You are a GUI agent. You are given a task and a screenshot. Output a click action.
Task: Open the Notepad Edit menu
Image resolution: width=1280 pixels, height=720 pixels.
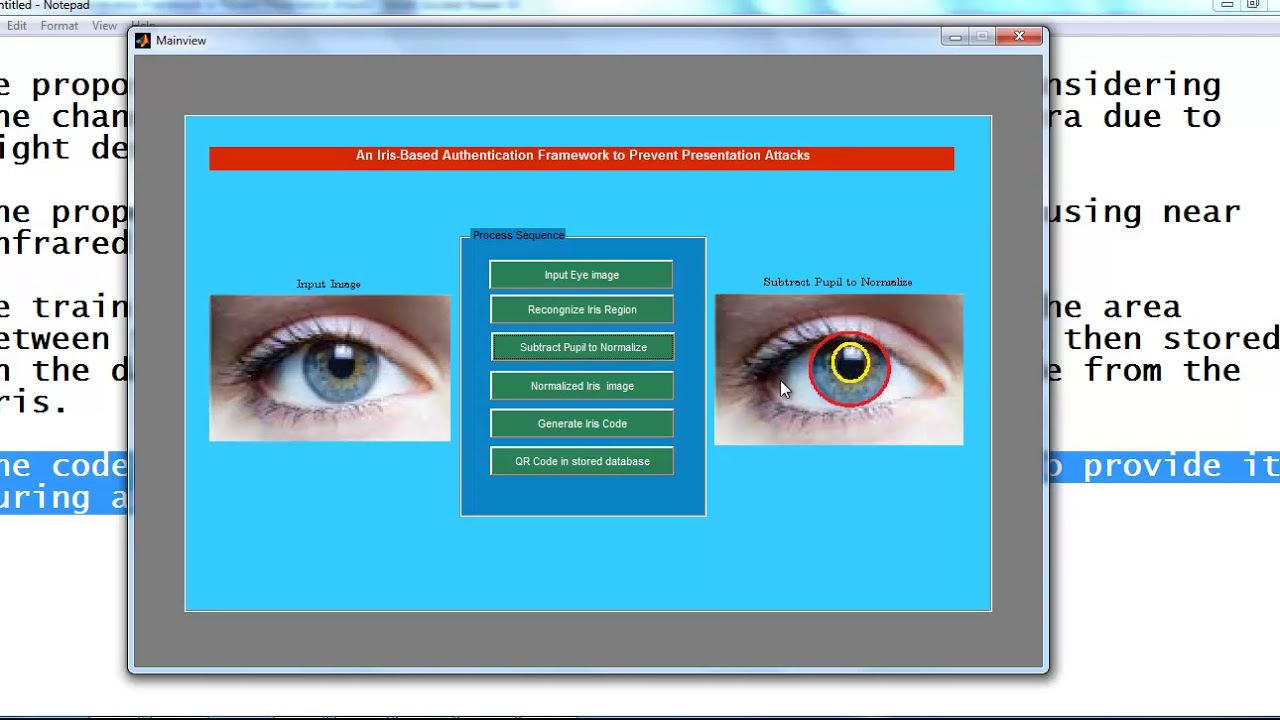tap(17, 26)
